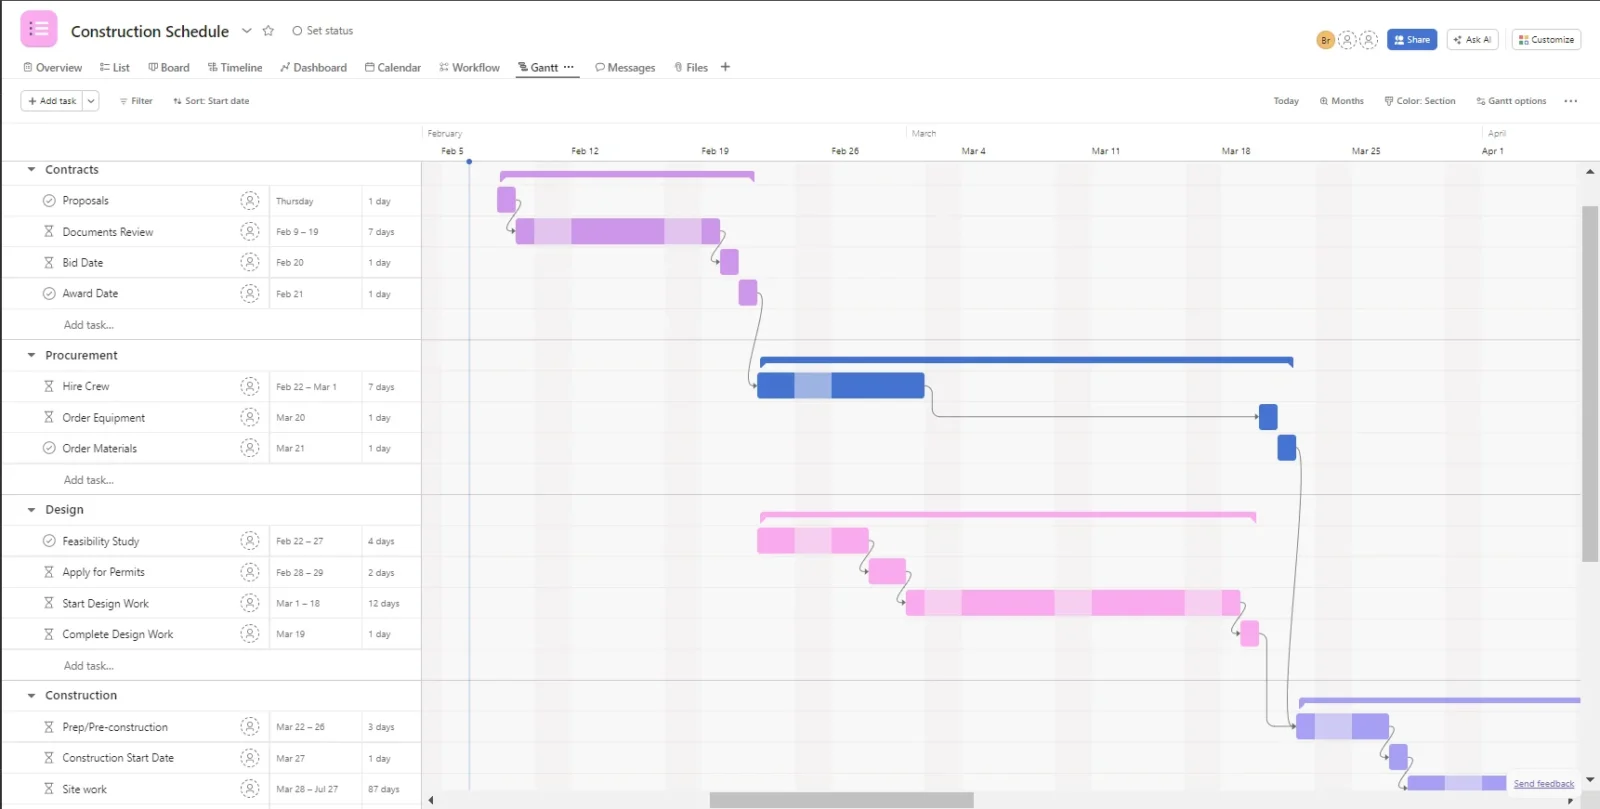The image size is (1600, 809).
Task: Click Add task under Design
Action: coord(89,666)
